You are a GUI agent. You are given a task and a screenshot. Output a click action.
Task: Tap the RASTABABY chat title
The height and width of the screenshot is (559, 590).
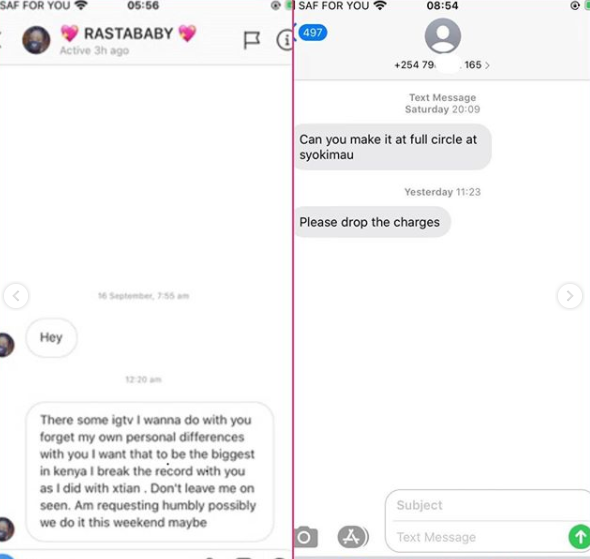128,33
